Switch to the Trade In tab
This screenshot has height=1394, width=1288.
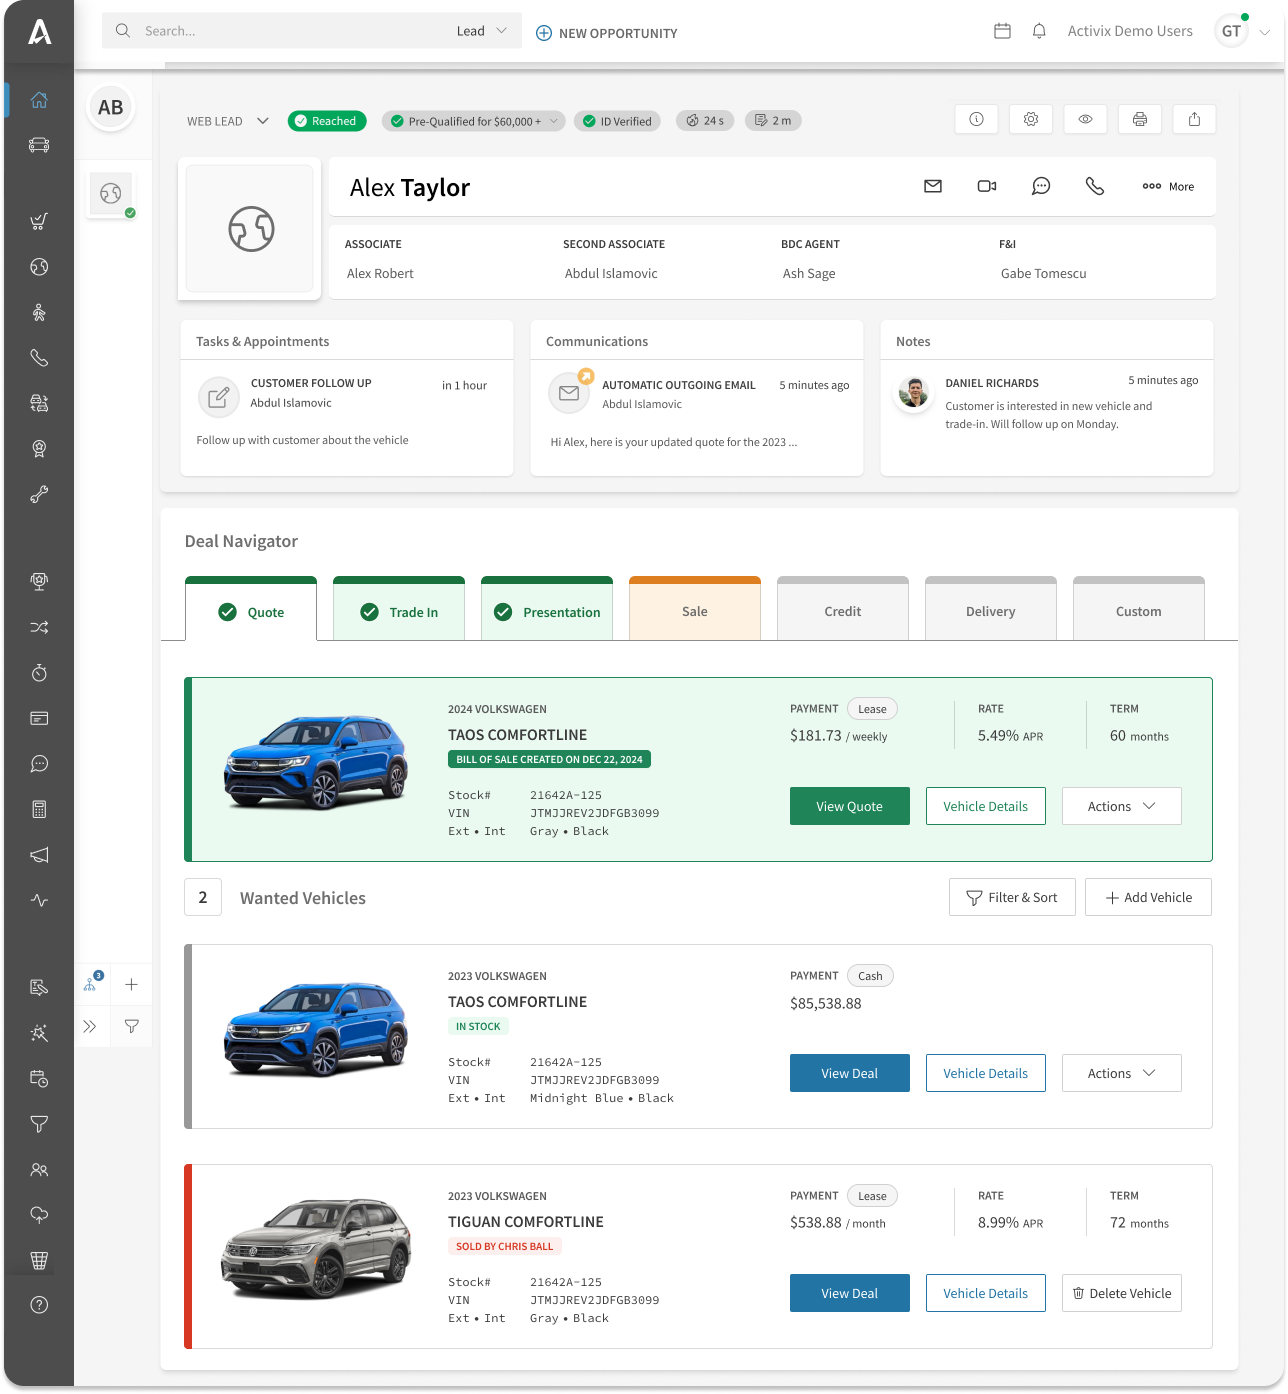click(399, 612)
